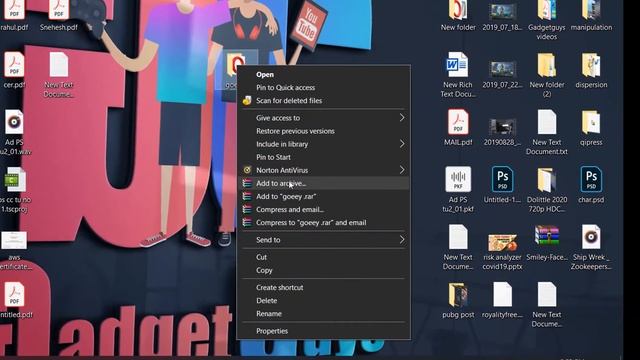This screenshot has width=640, height=360.
Task: Select the cer.pdf file icon
Action: 14,65
